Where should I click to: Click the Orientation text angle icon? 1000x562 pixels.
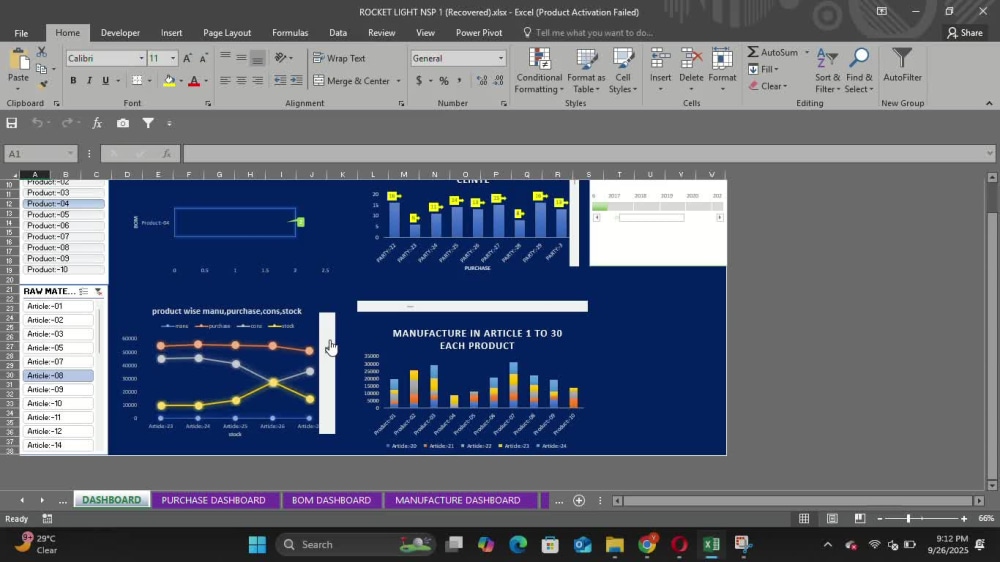coord(281,58)
